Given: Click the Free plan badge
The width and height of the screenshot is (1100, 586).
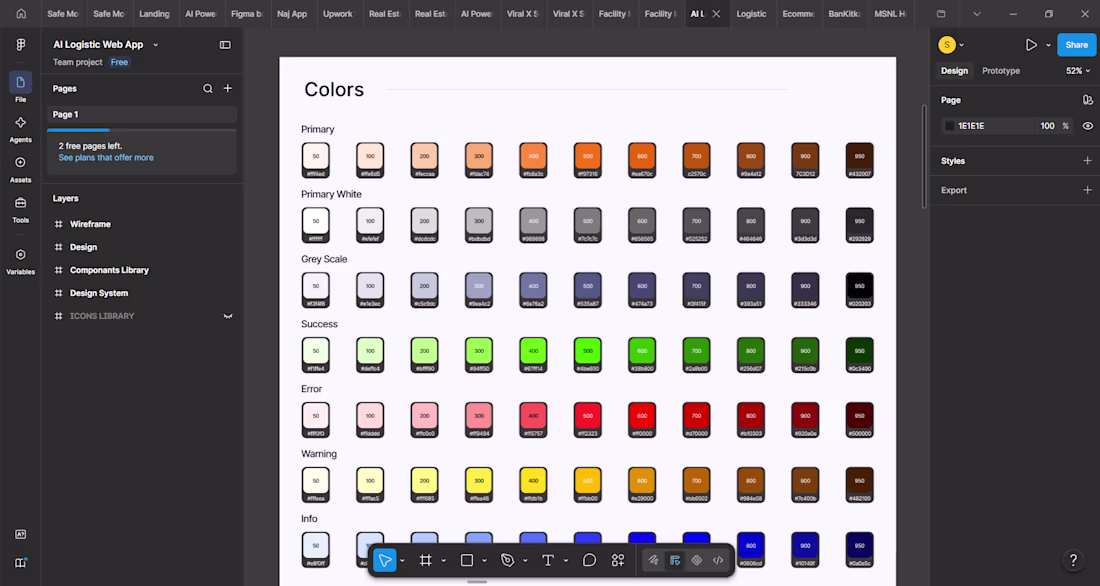Looking at the screenshot, I should pyautogui.click(x=119, y=62).
